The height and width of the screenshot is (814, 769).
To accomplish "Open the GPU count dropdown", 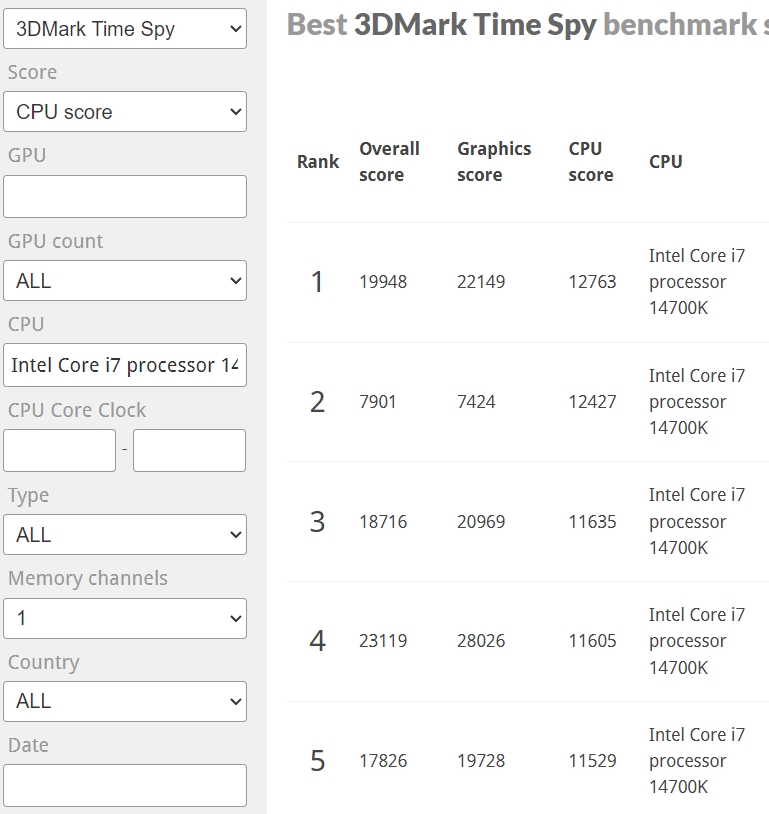I will click(x=125, y=281).
